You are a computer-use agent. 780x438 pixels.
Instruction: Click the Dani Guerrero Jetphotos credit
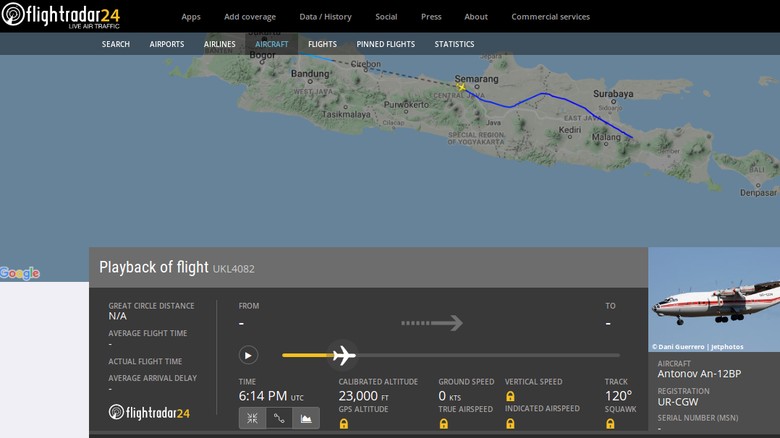697,346
